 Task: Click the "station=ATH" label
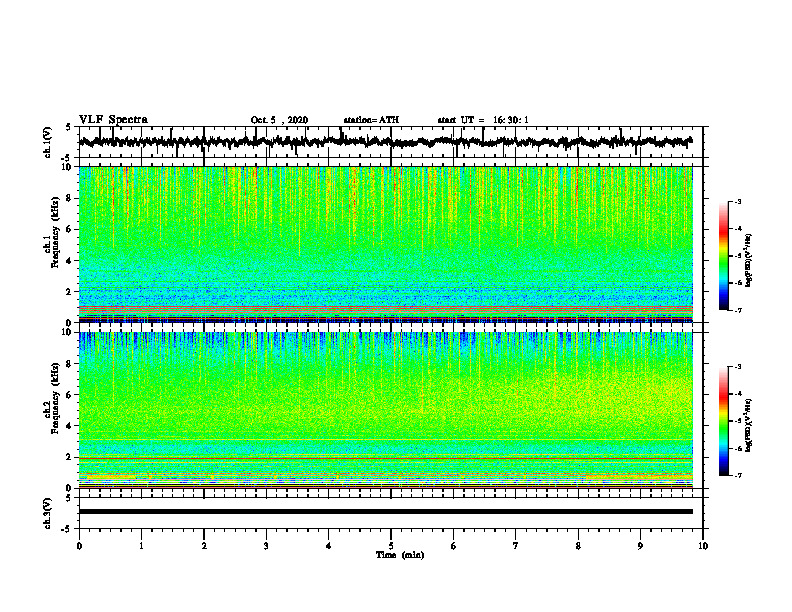pyautogui.click(x=371, y=120)
